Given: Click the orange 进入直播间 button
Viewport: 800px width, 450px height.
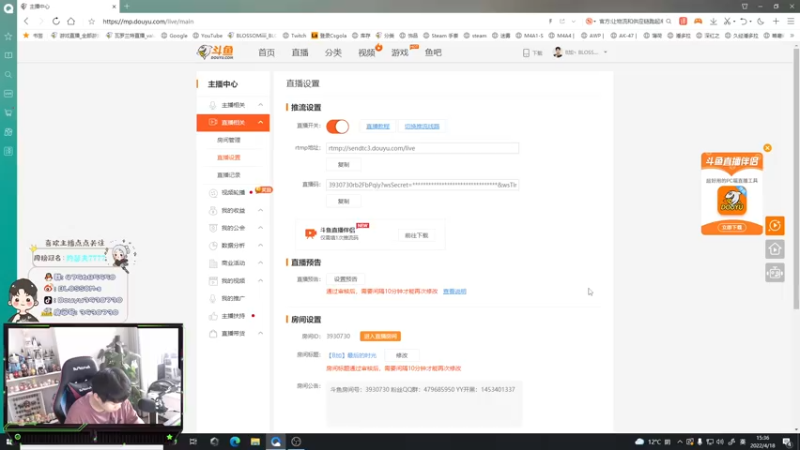Looking at the screenshot, I should point(380,336).
